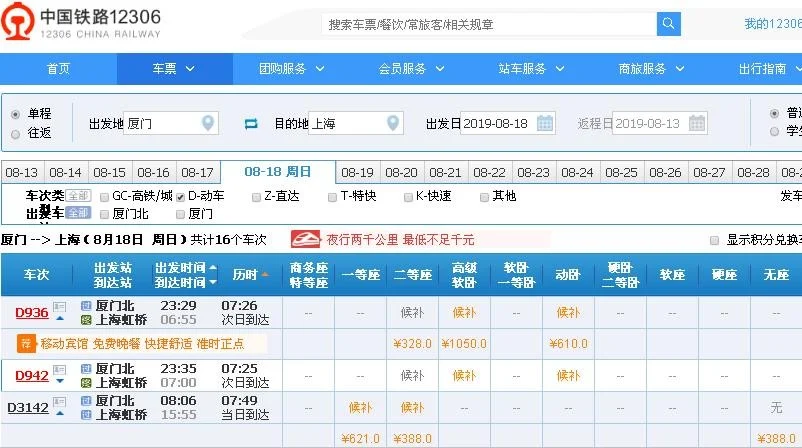Open train D3142 link
The image size is (802, 448).
(28, 408)
